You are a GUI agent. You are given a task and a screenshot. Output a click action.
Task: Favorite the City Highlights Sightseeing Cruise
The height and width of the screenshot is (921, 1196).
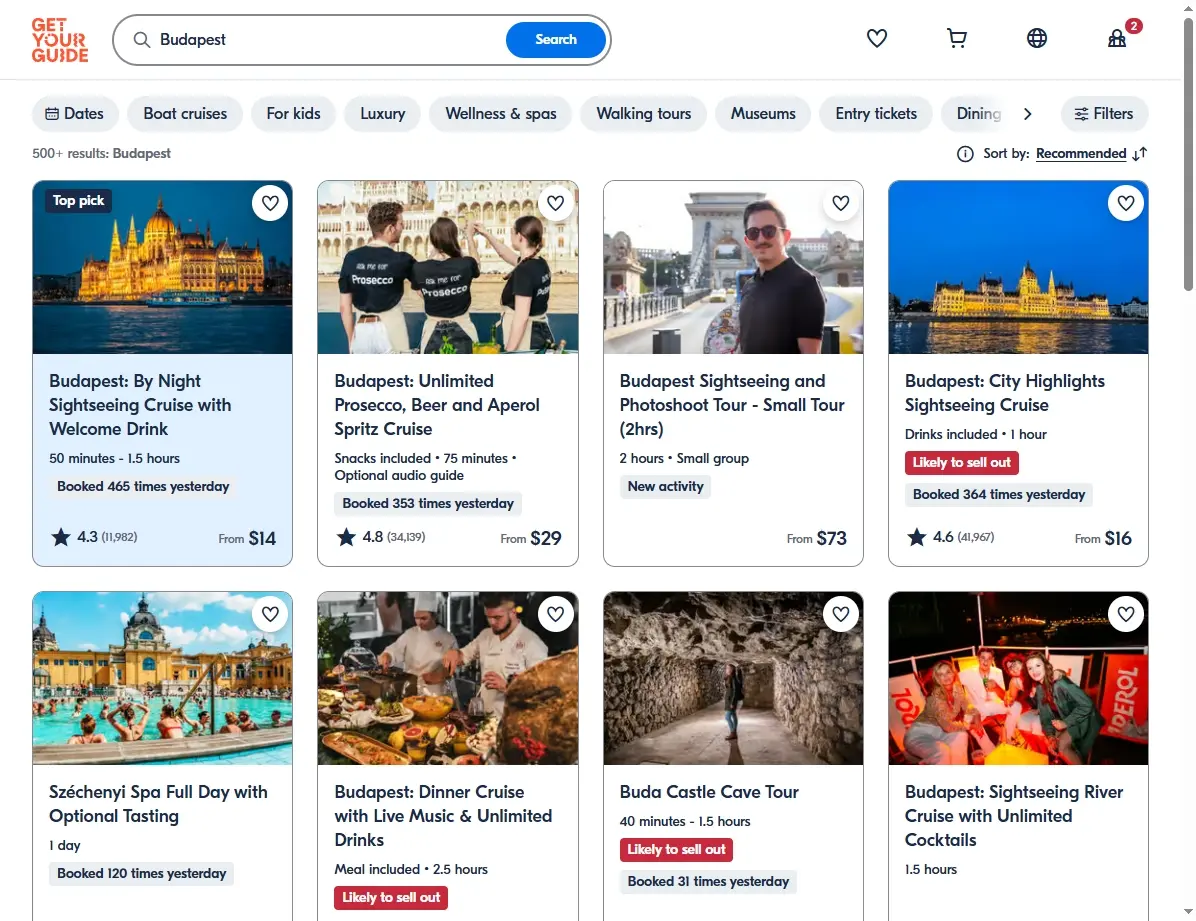point(1126,203)
